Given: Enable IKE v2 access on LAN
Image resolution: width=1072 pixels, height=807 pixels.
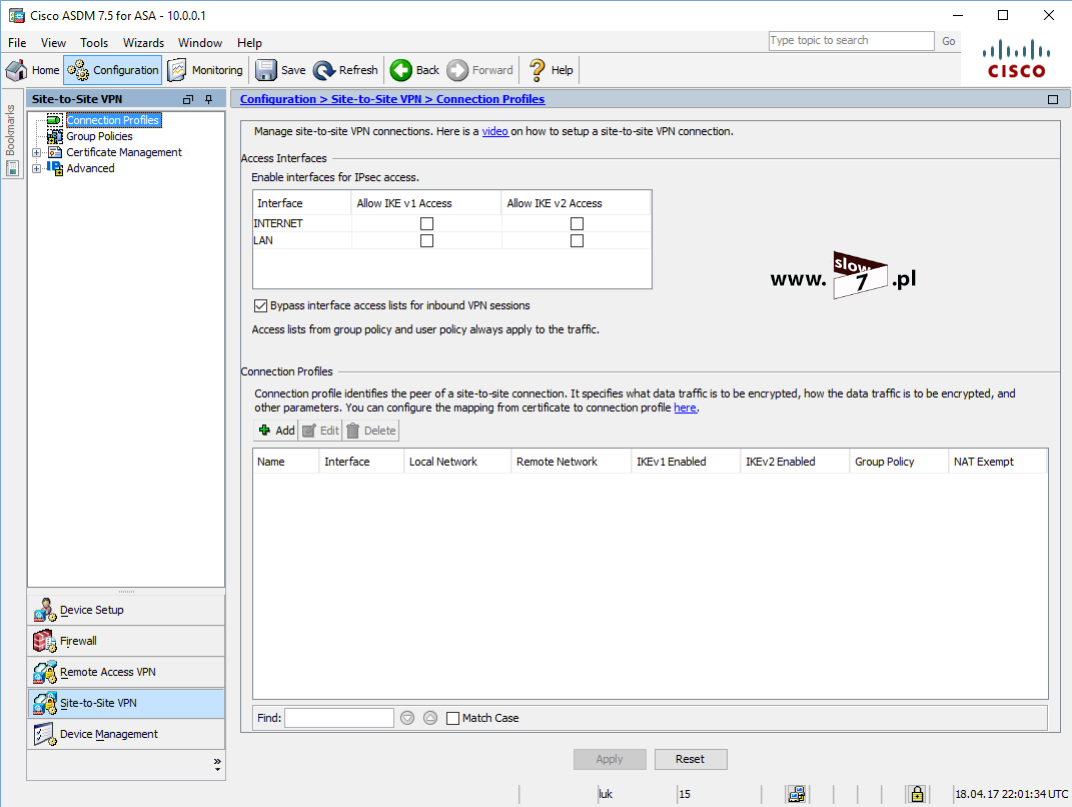Looking at the screenshot, I should (x=577, y=241).
